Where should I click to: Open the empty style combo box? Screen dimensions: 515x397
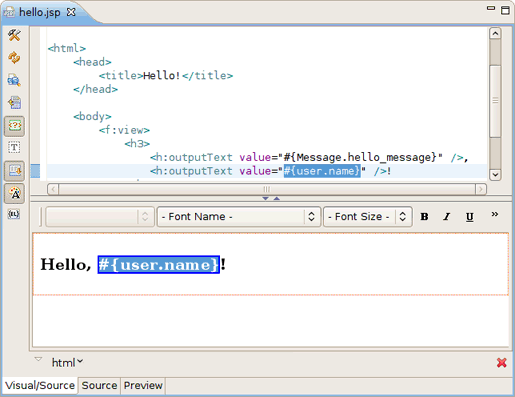point(100,217)
